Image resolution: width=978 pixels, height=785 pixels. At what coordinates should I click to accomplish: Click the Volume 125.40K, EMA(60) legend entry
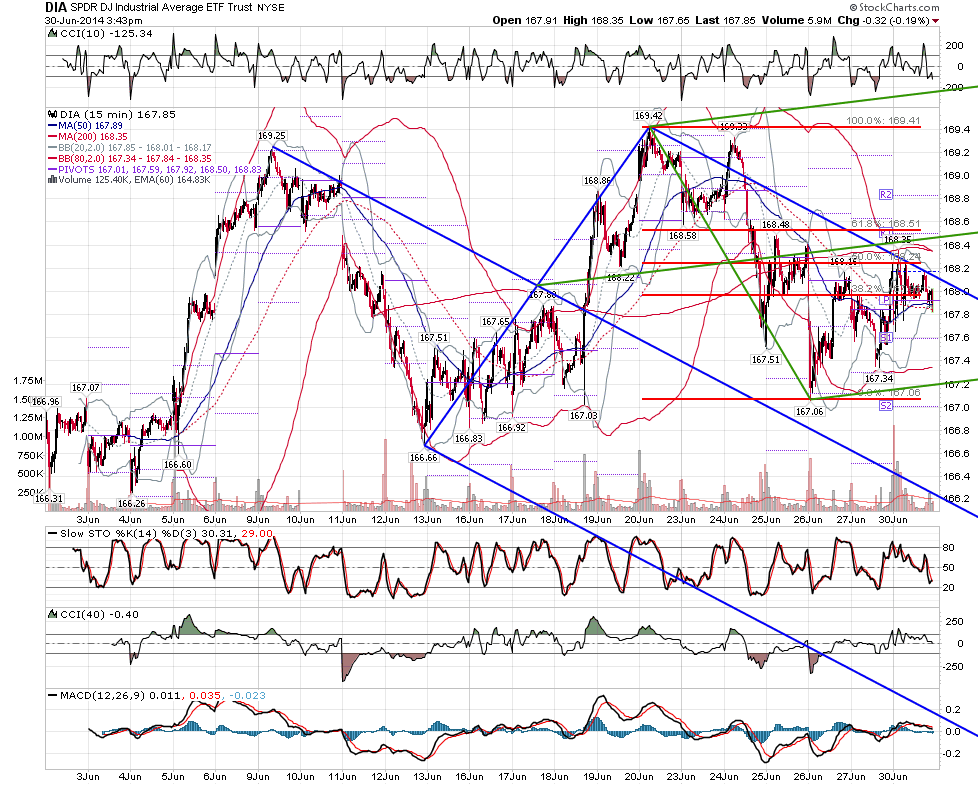[129, 180]
